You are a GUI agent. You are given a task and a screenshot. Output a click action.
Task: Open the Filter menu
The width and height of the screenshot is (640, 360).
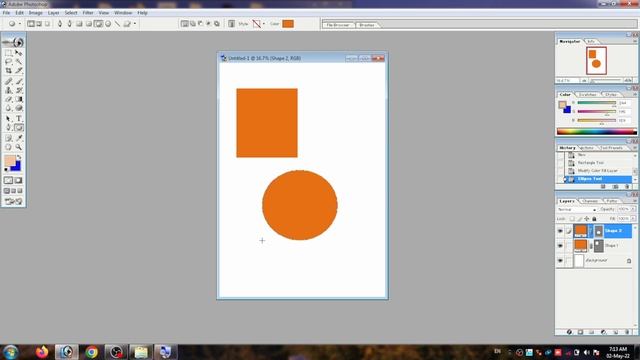[x=88, y=13]
